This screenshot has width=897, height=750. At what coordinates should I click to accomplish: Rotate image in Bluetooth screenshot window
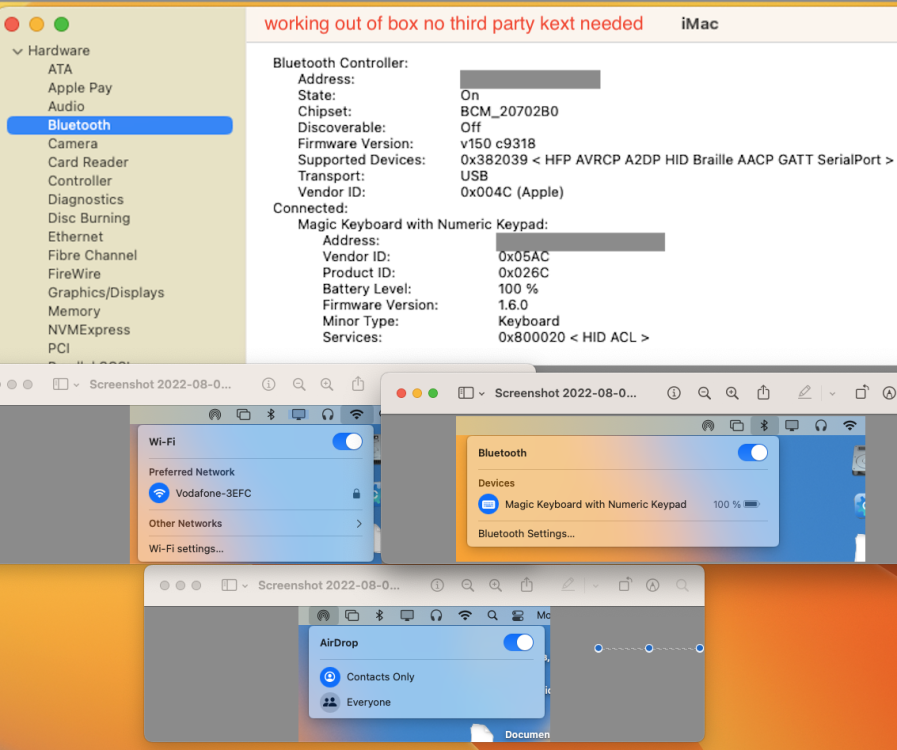pyautogui.click(x=862, y=392)
